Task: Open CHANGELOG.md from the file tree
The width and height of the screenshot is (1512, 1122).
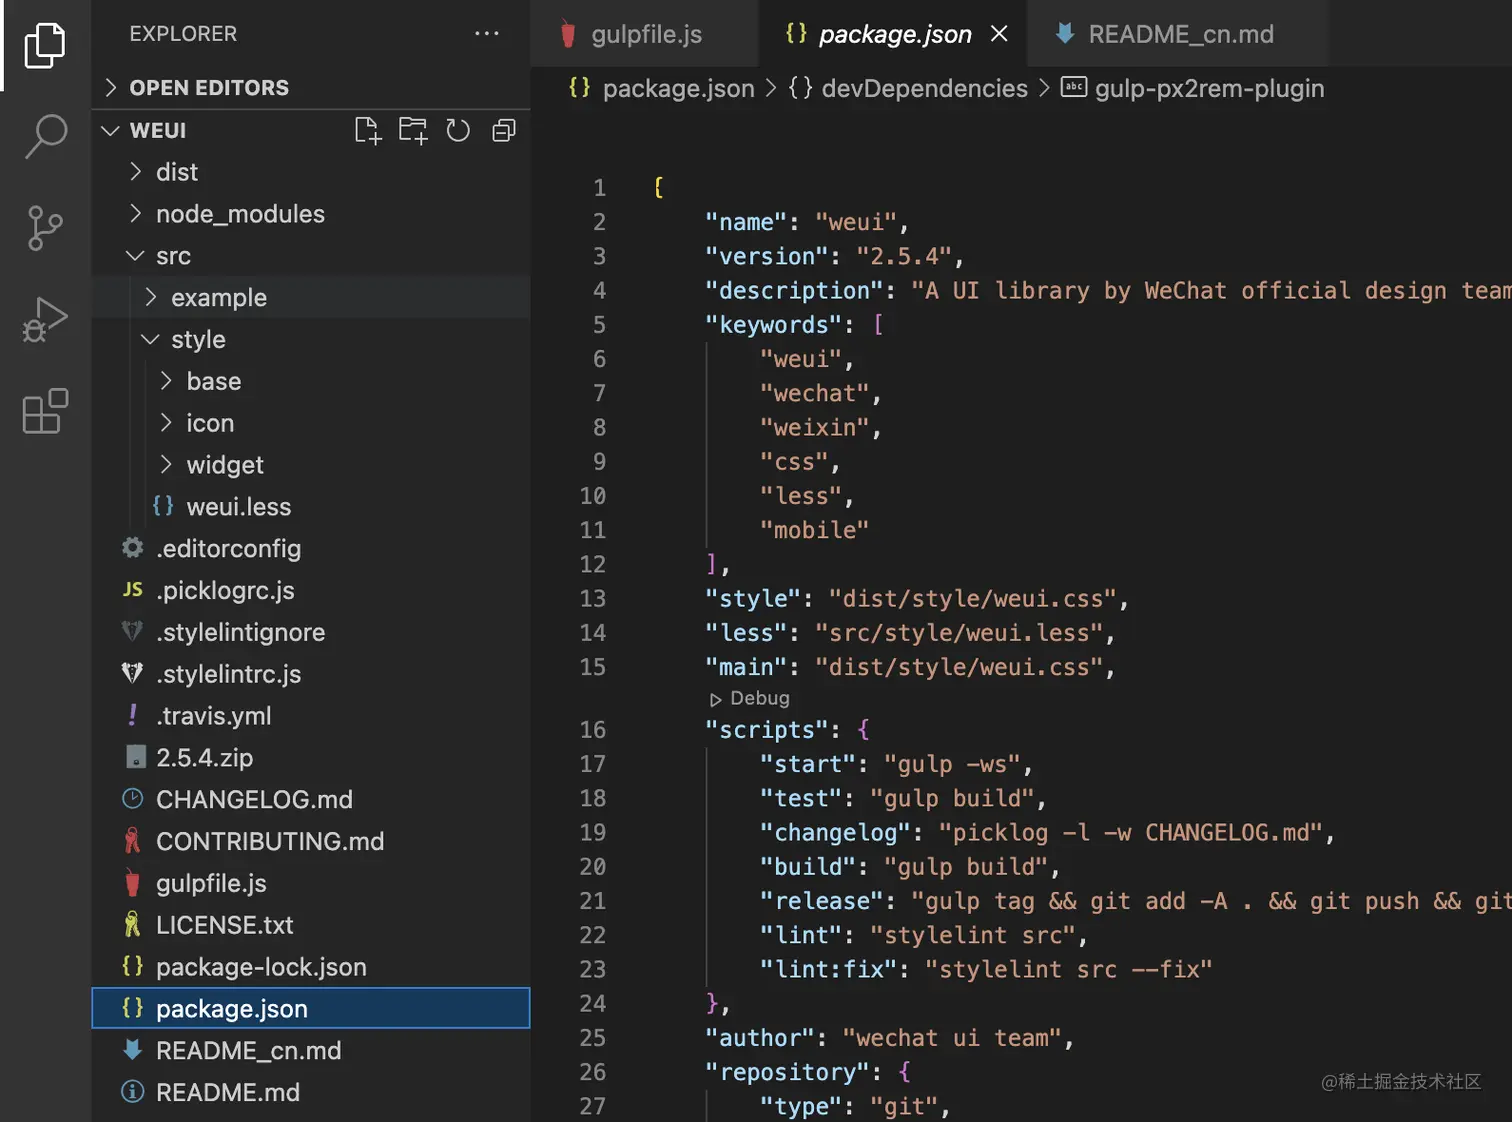Action: coord(254,799)
